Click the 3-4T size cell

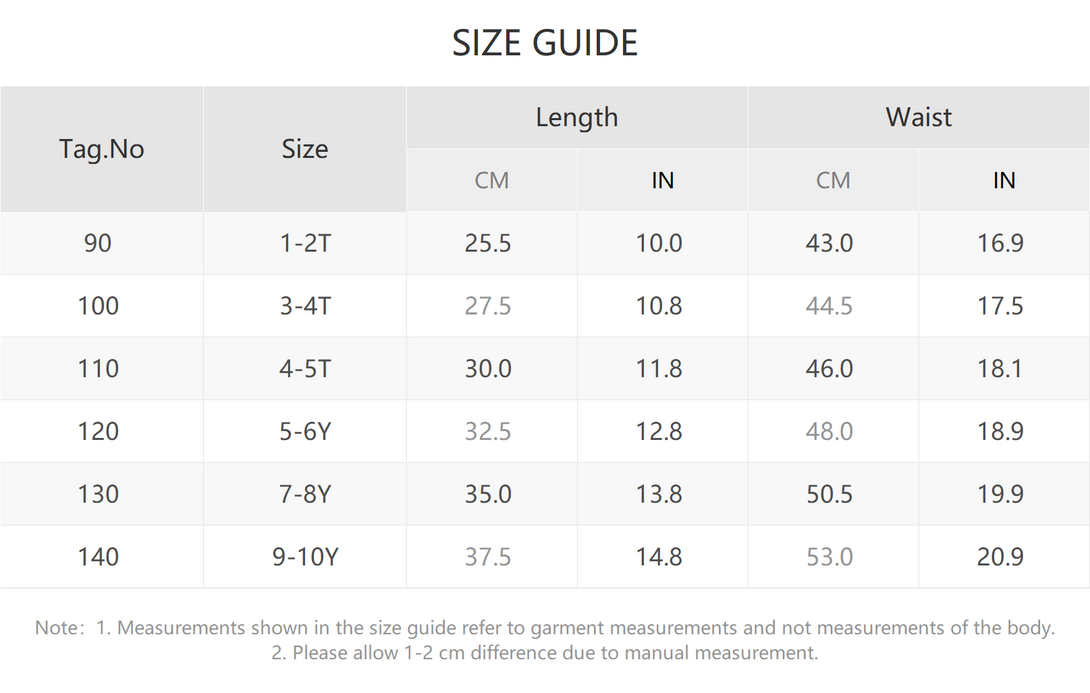click(304, 306)
